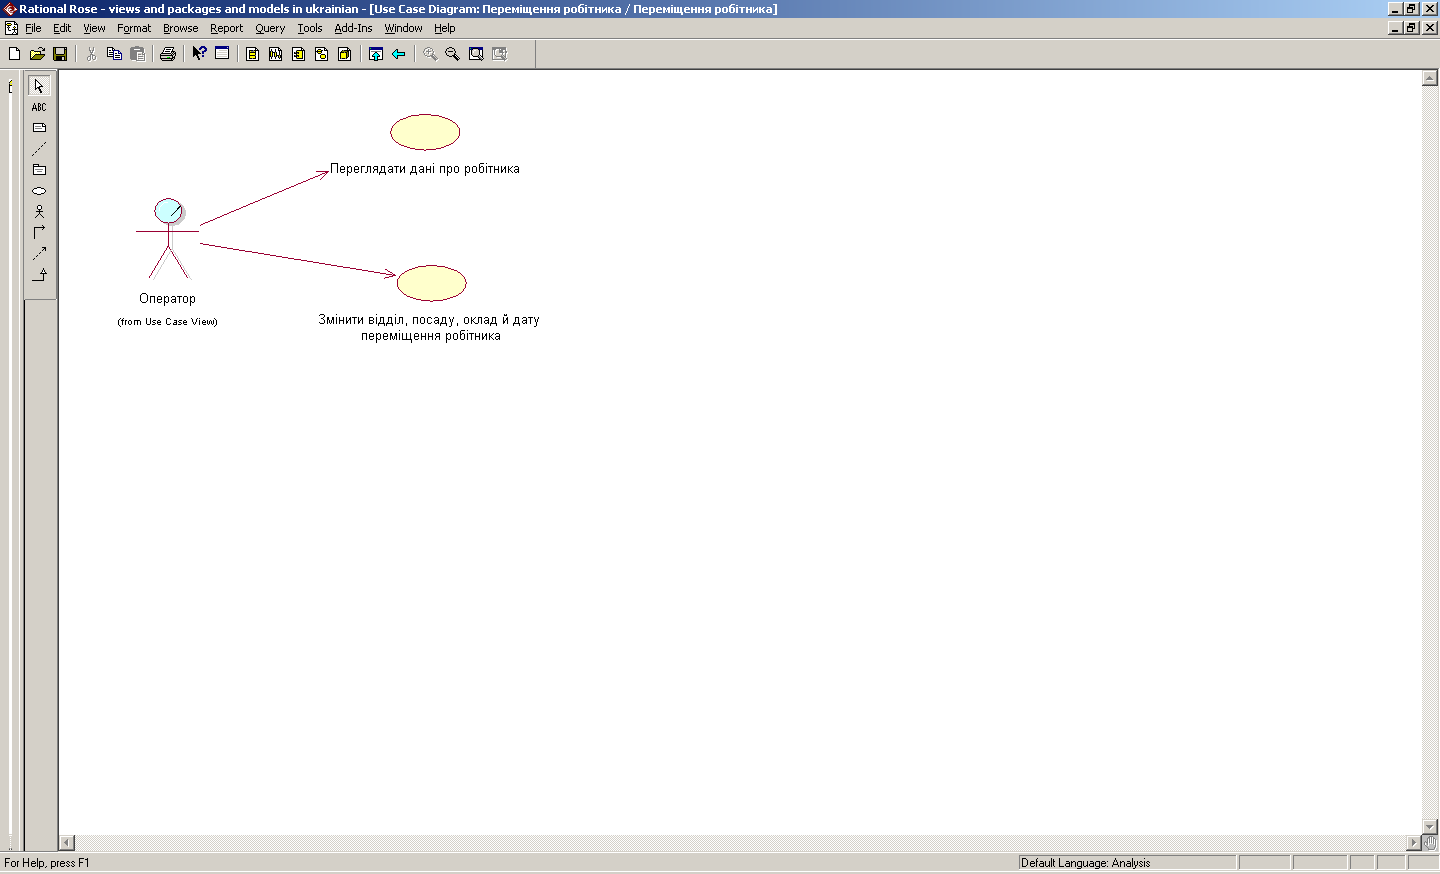Image resolution: width=1440 pixels, height=874 pixels.
Task: Activate Context Sensitive Help pointer icon
Action: tap(199, 54)
